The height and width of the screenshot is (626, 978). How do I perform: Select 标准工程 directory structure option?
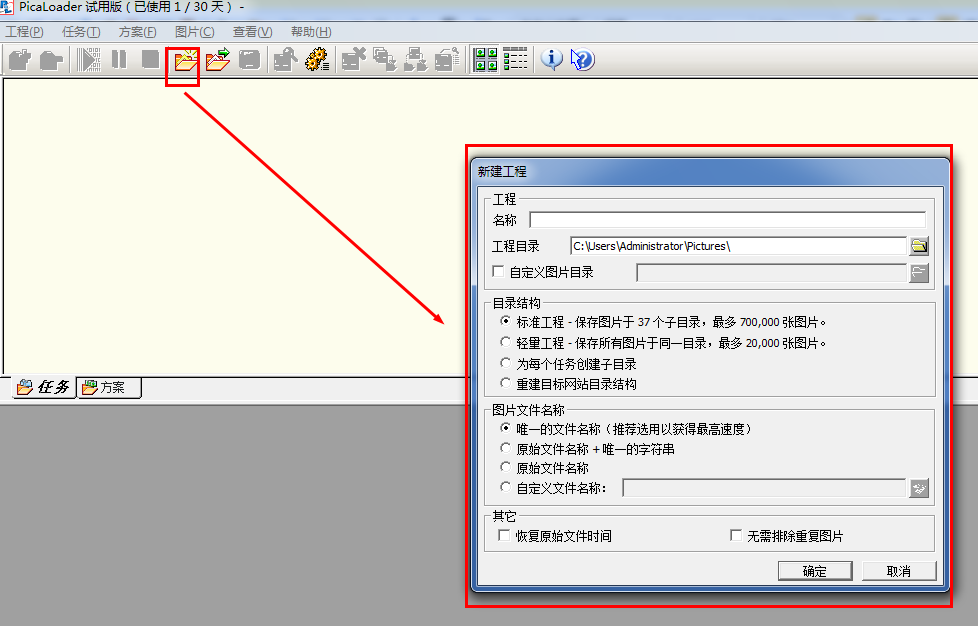505,320
